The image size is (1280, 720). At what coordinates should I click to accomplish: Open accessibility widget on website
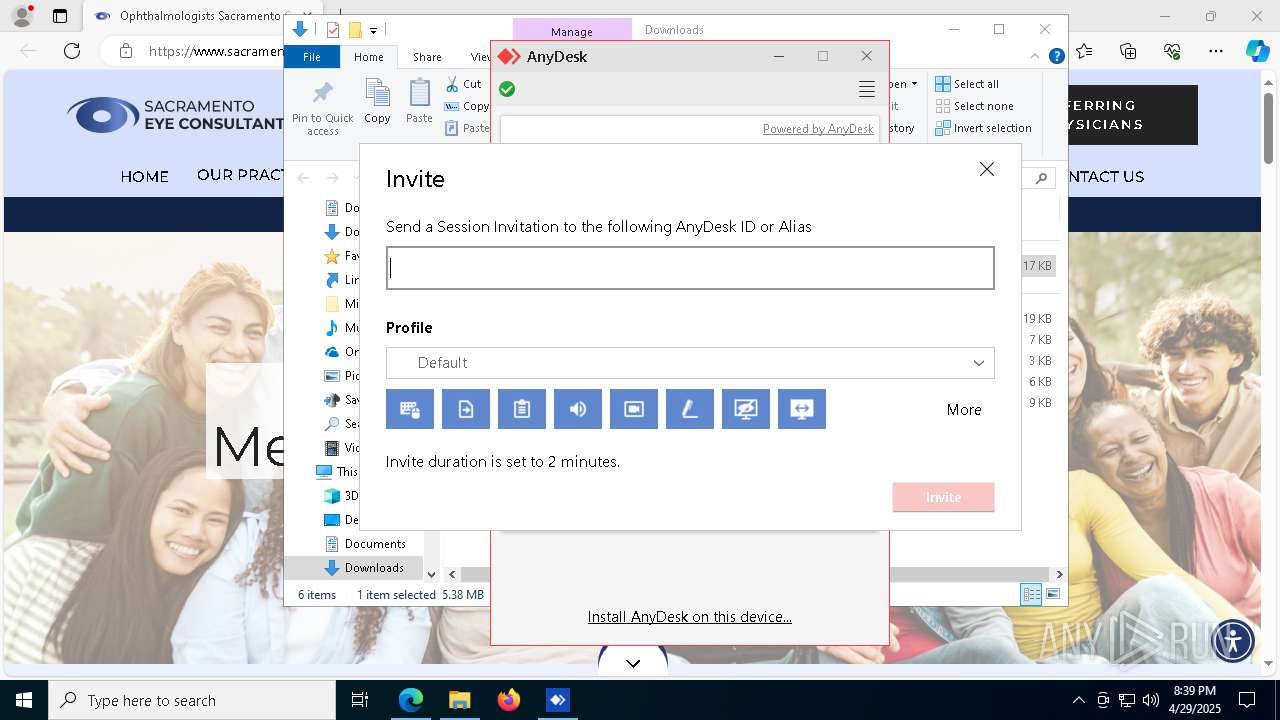coord(1233,640)
